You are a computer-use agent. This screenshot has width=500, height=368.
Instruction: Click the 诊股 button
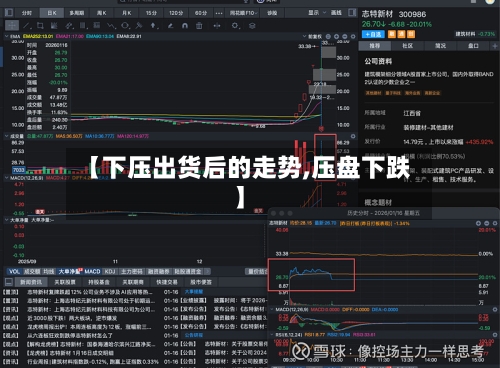coord(272,13)
